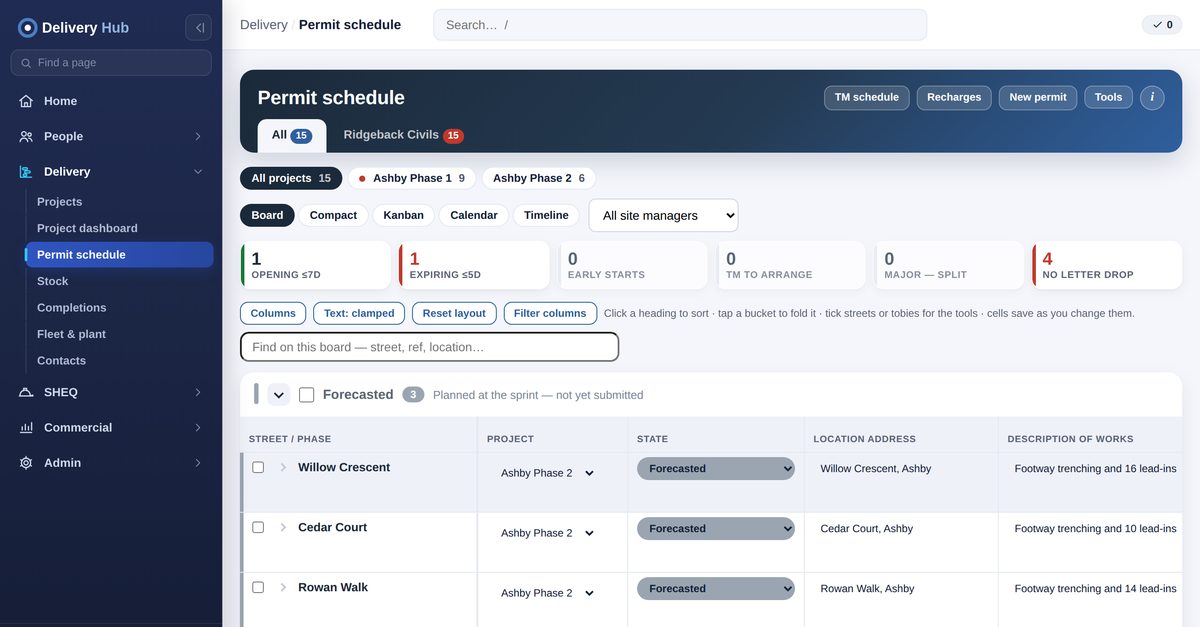
Task: Click the People icon in sidebar
Action: 26,136
